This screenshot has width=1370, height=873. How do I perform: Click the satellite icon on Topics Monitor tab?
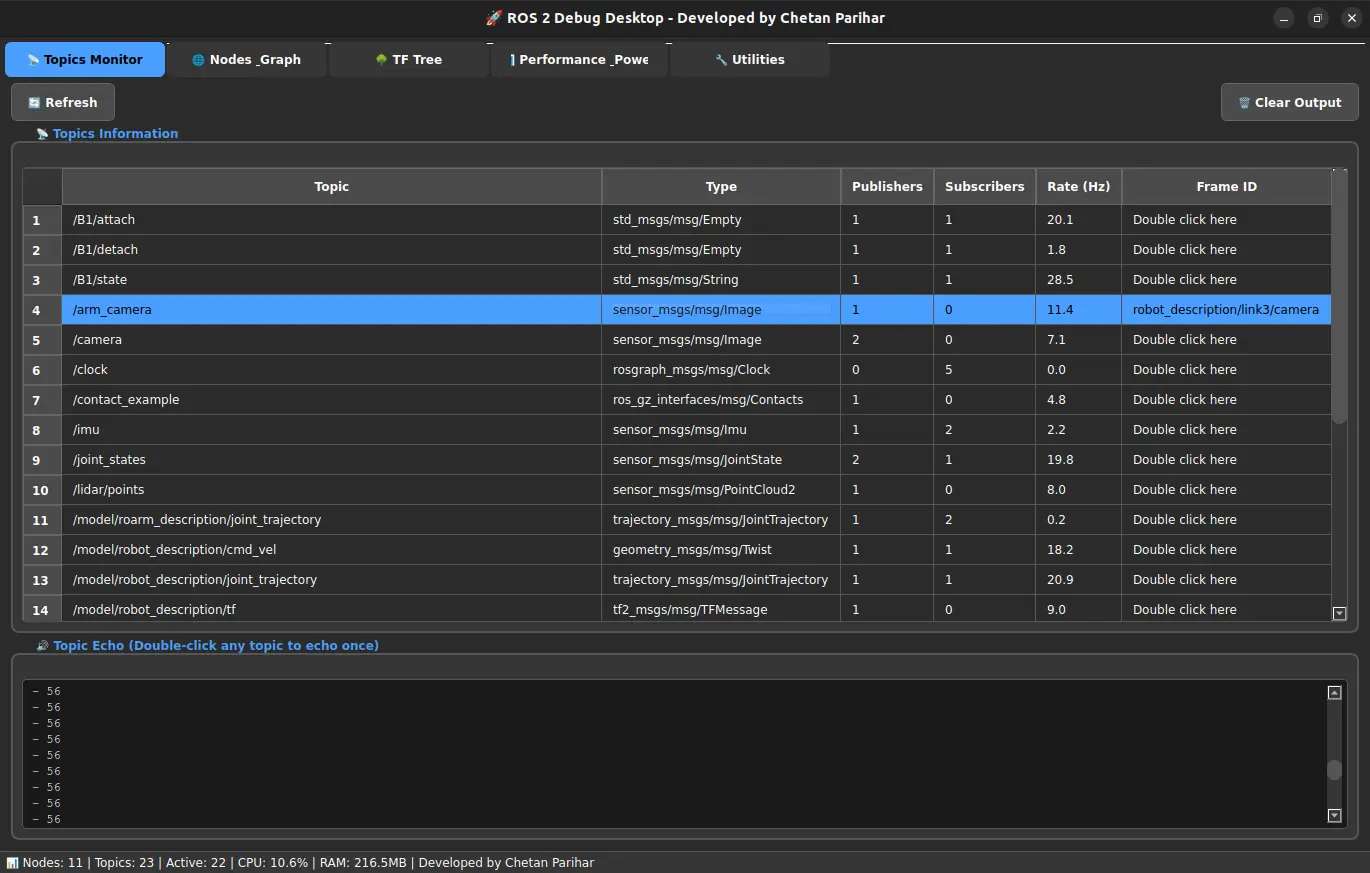(x=33, y=60)
